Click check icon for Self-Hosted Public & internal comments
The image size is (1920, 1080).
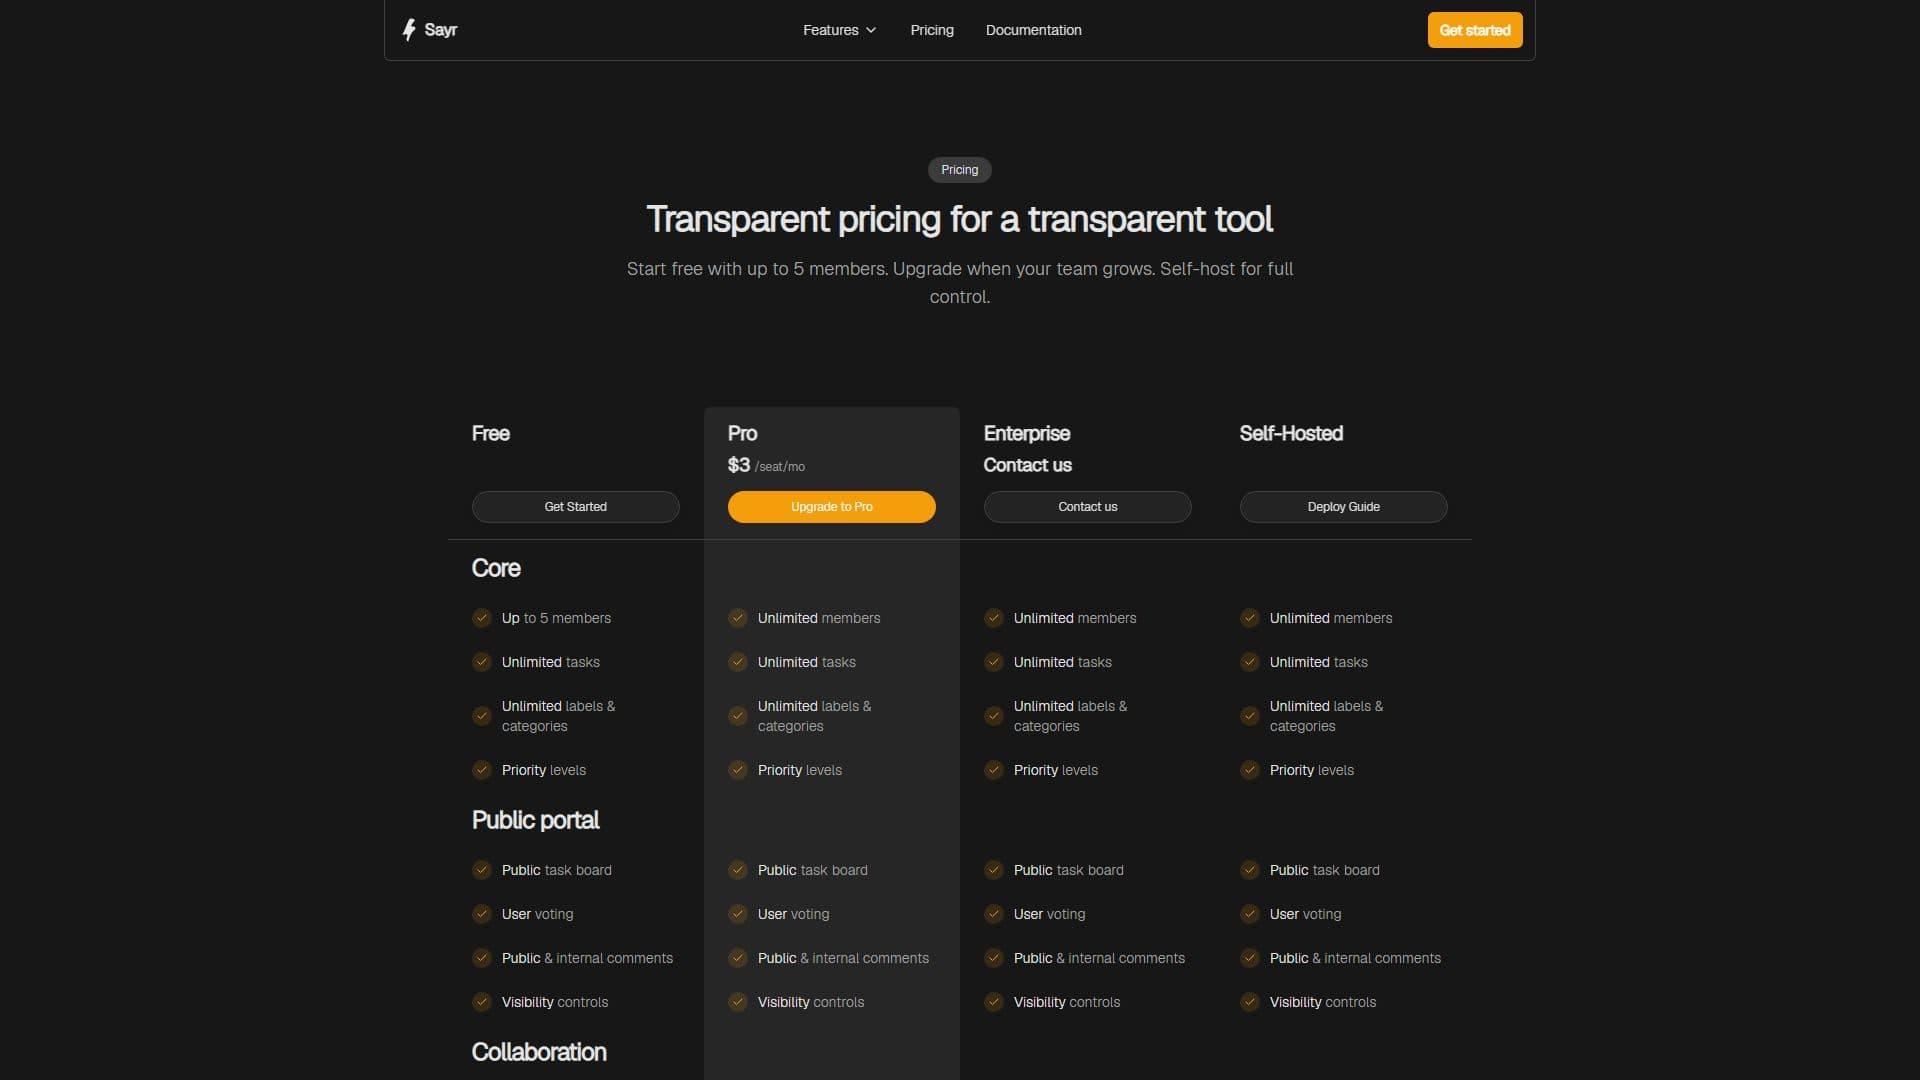1250,958
